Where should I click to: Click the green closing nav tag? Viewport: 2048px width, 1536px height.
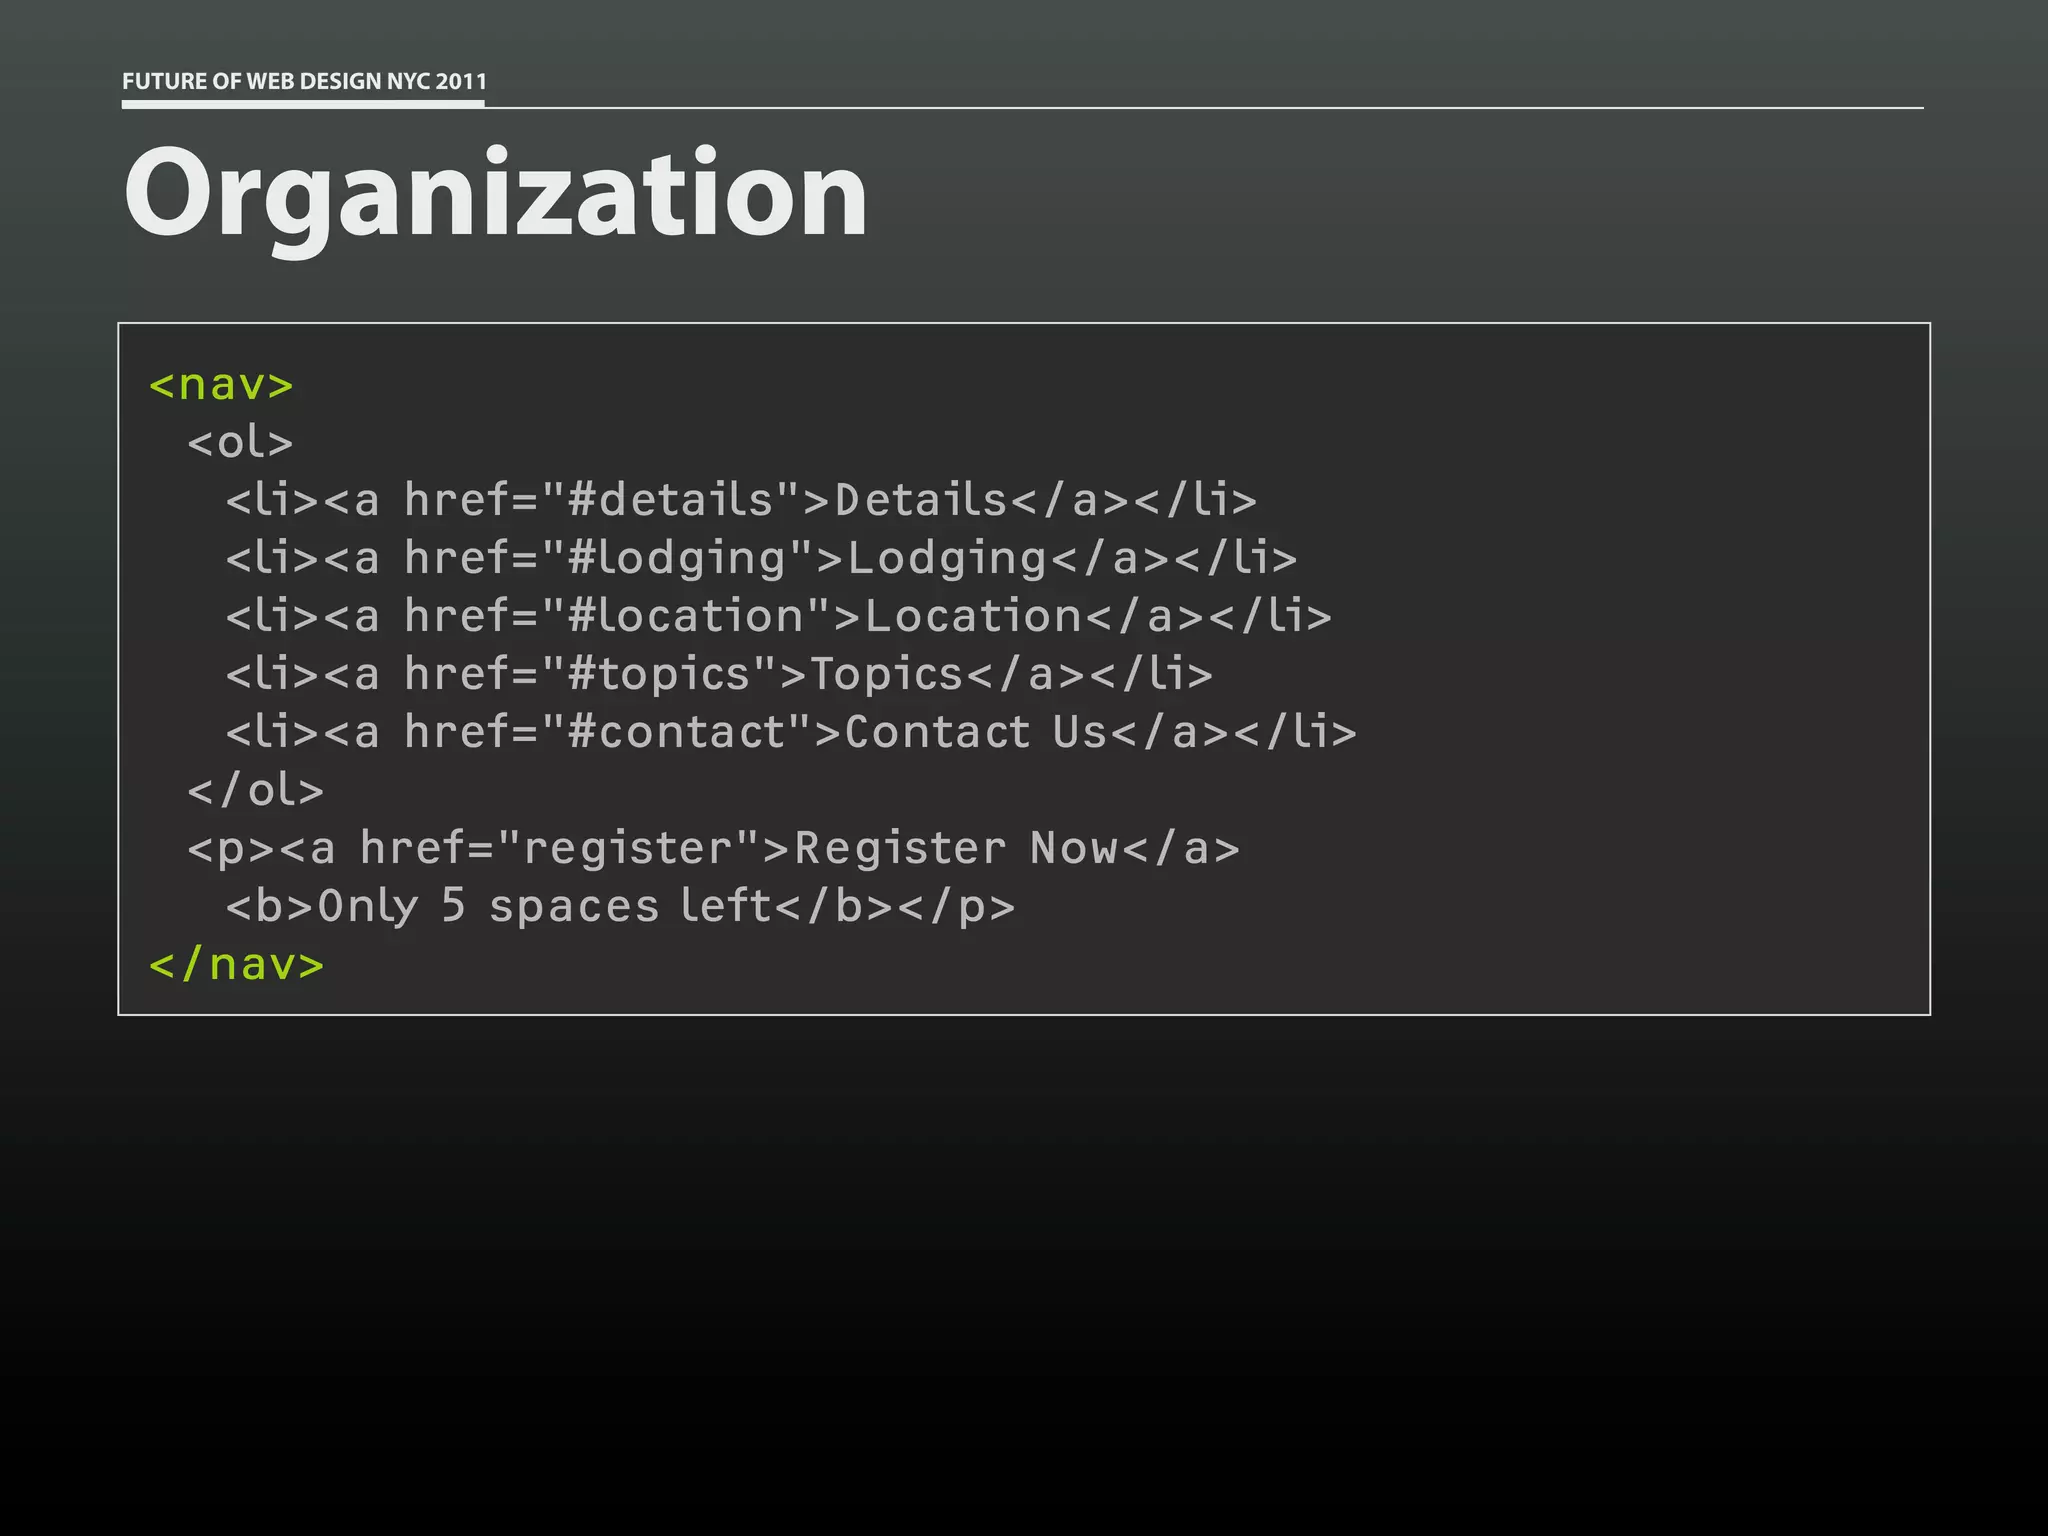click(236, 965)
